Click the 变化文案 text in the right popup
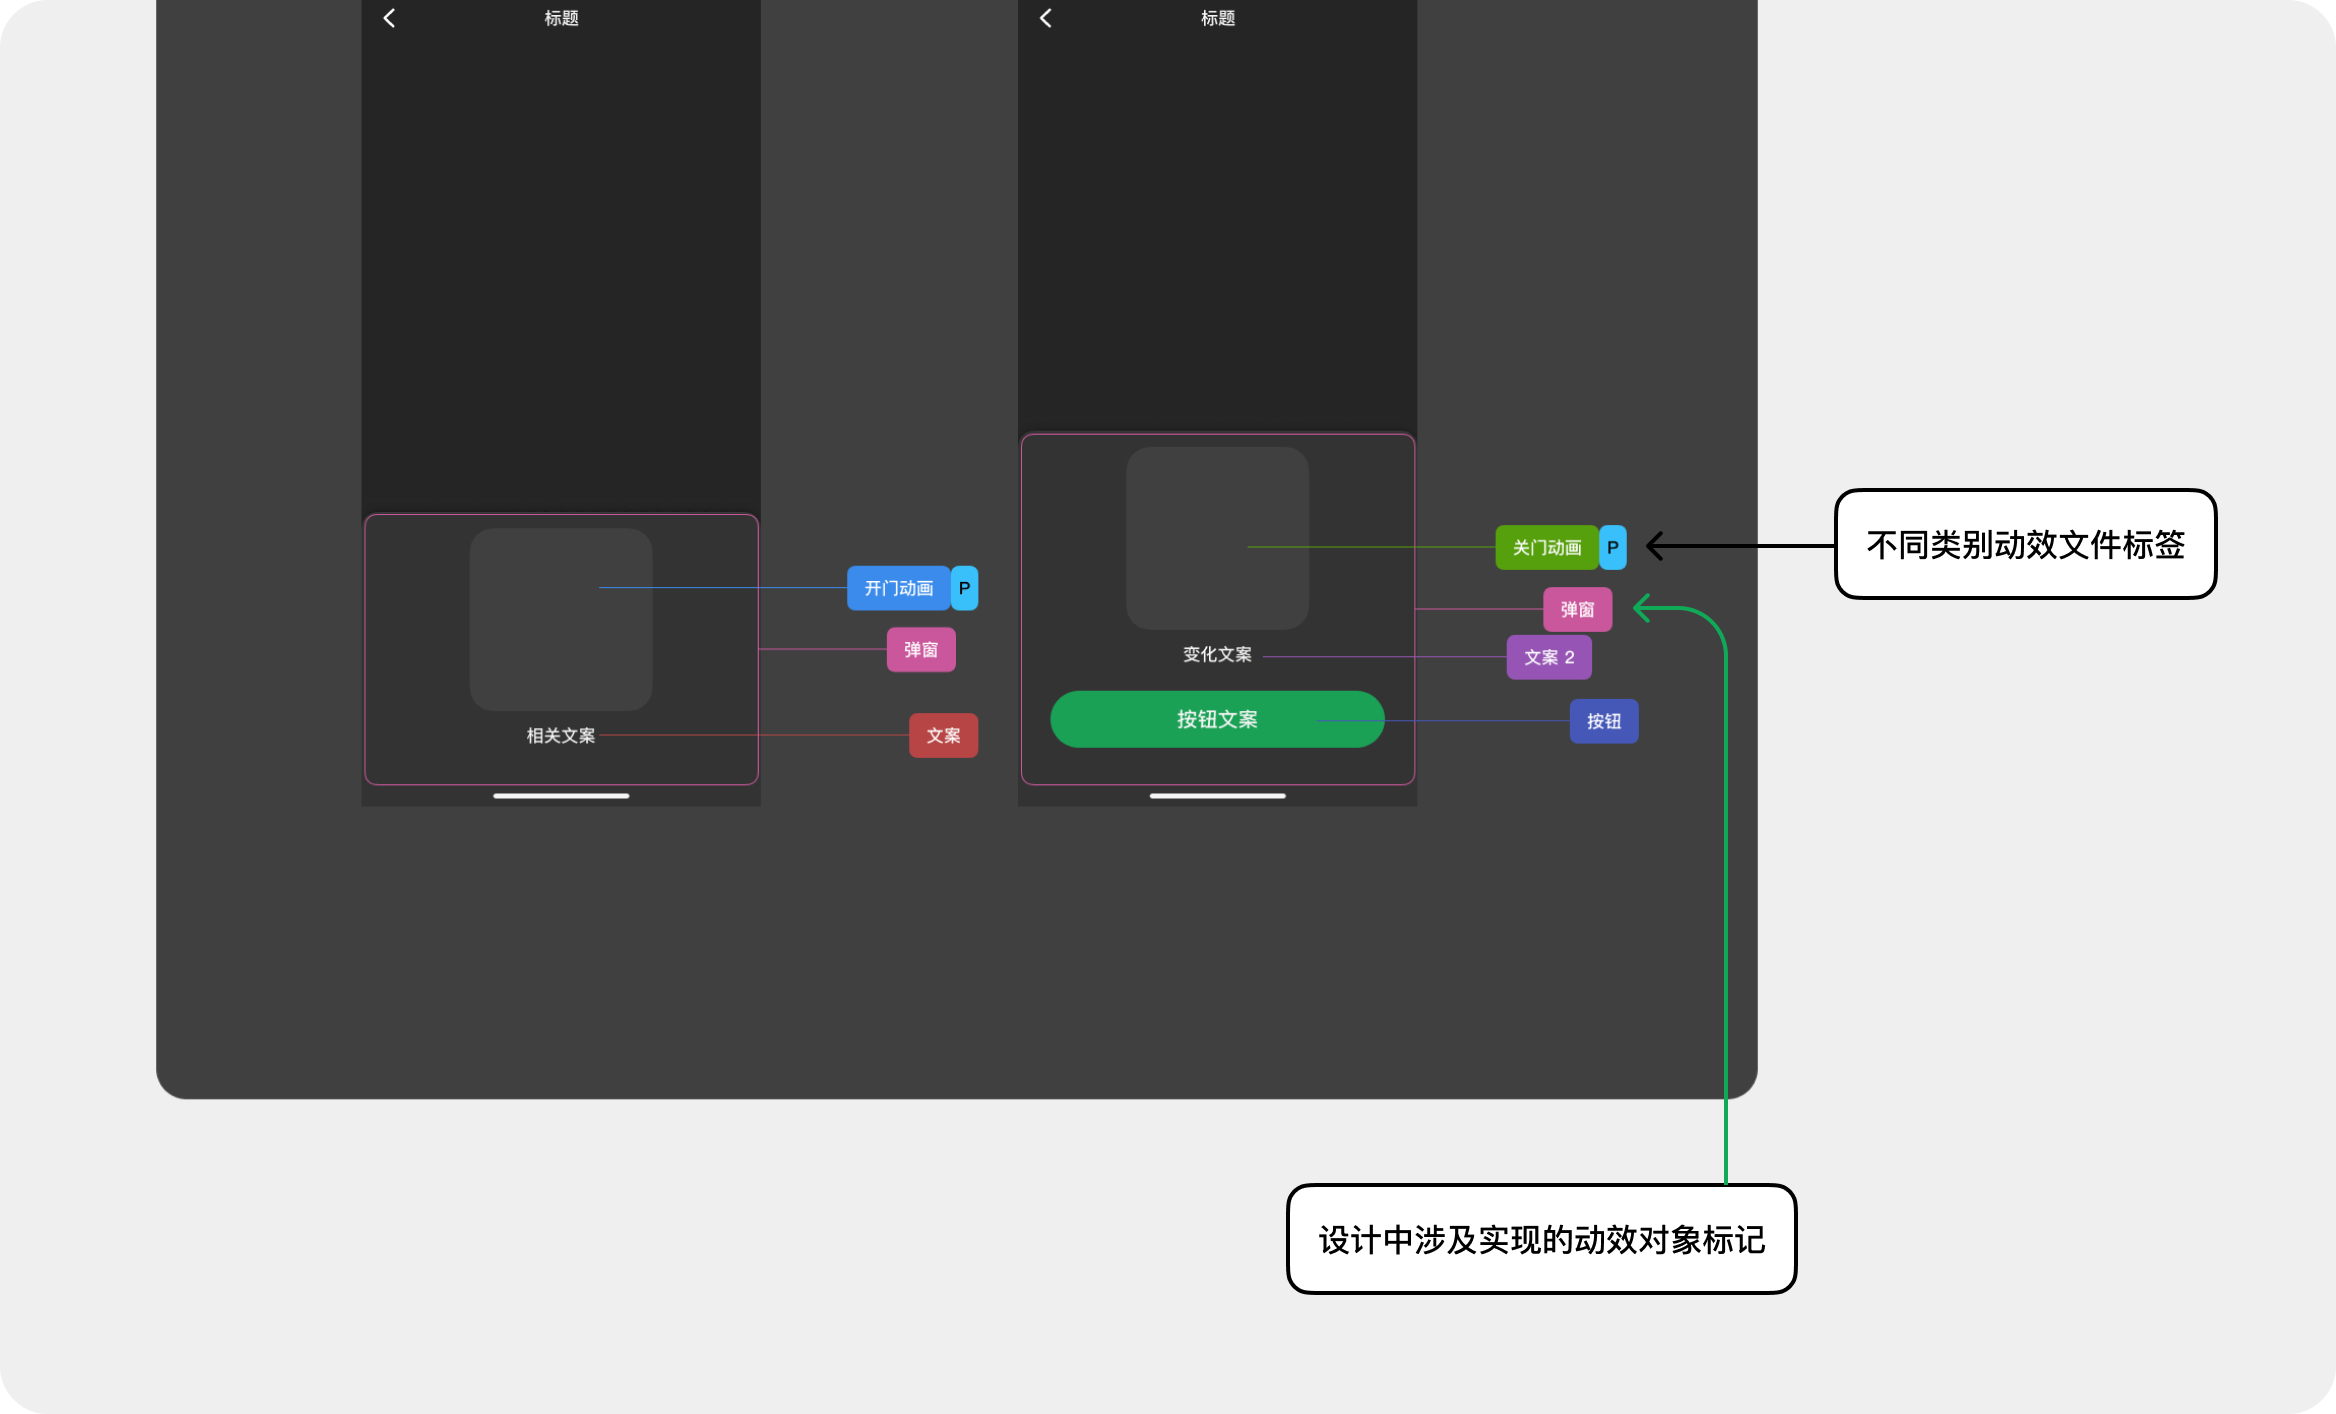Screen dimensions: 2336x1414 coord(1217,654)
